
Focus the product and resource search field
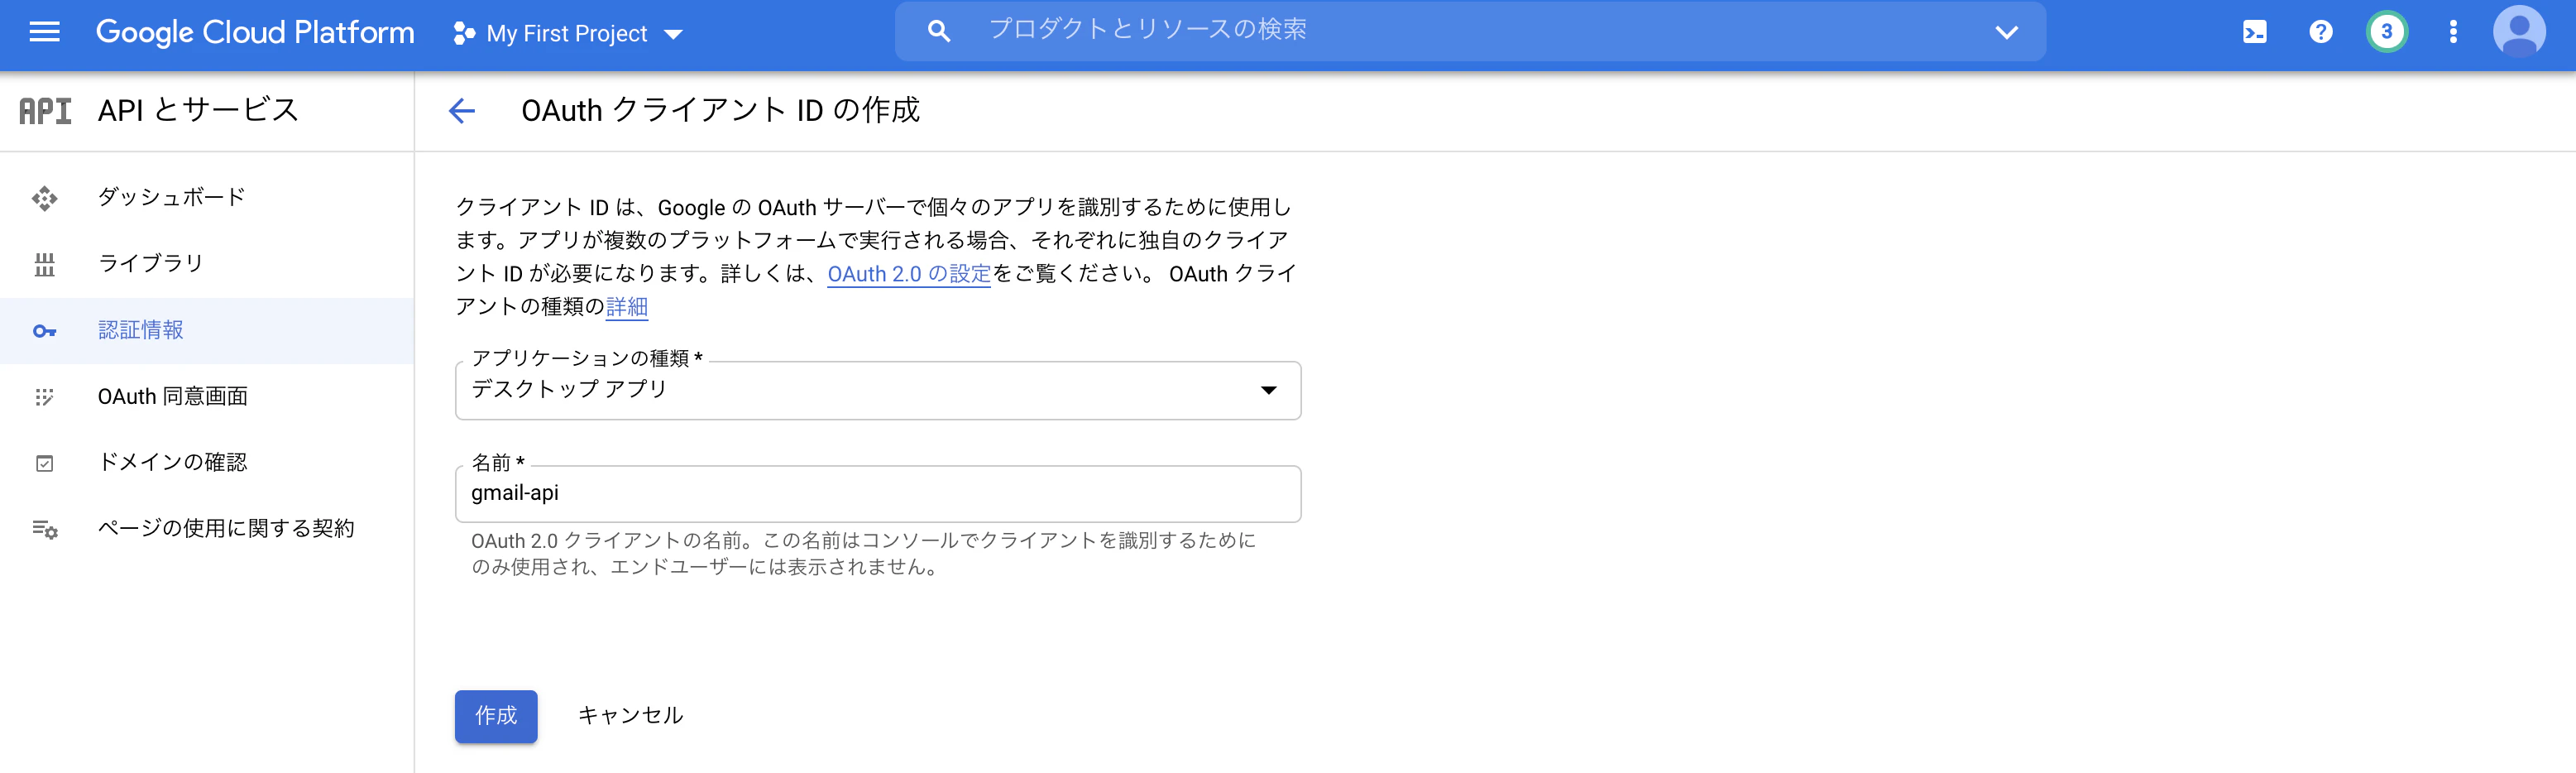coord(1470,31)
